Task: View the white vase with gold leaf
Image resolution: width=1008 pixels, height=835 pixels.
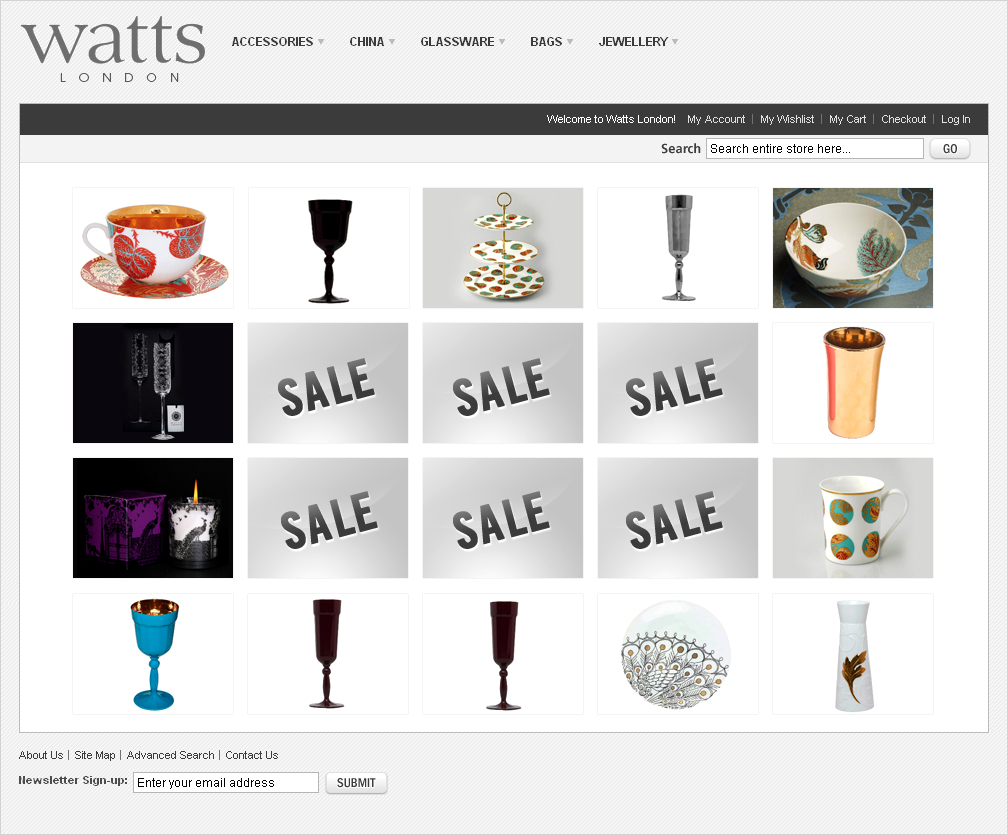Action: (x=852, y=654)
